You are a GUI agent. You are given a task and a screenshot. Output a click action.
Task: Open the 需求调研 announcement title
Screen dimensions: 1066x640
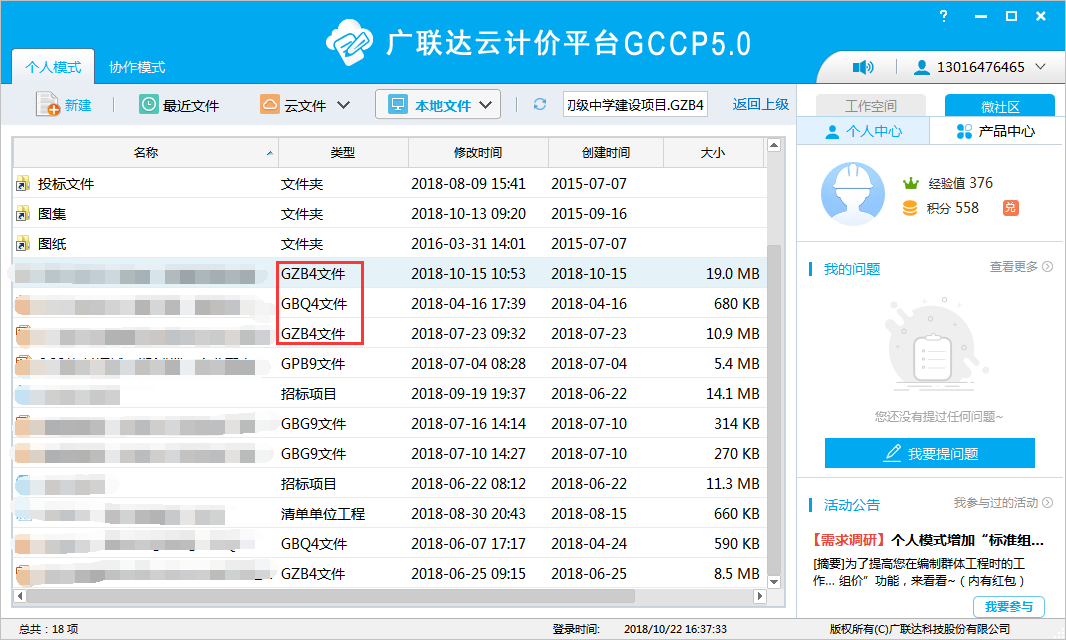tap(928, 540)
